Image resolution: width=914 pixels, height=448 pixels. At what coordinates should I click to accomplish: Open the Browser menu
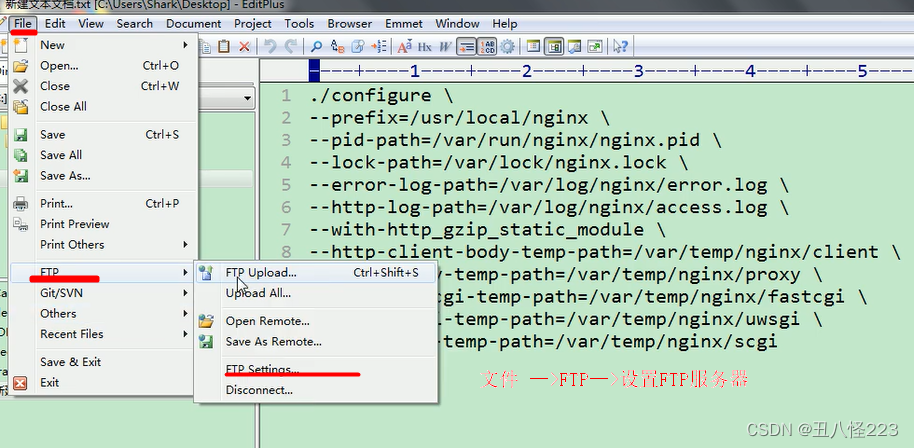(349, 24)
